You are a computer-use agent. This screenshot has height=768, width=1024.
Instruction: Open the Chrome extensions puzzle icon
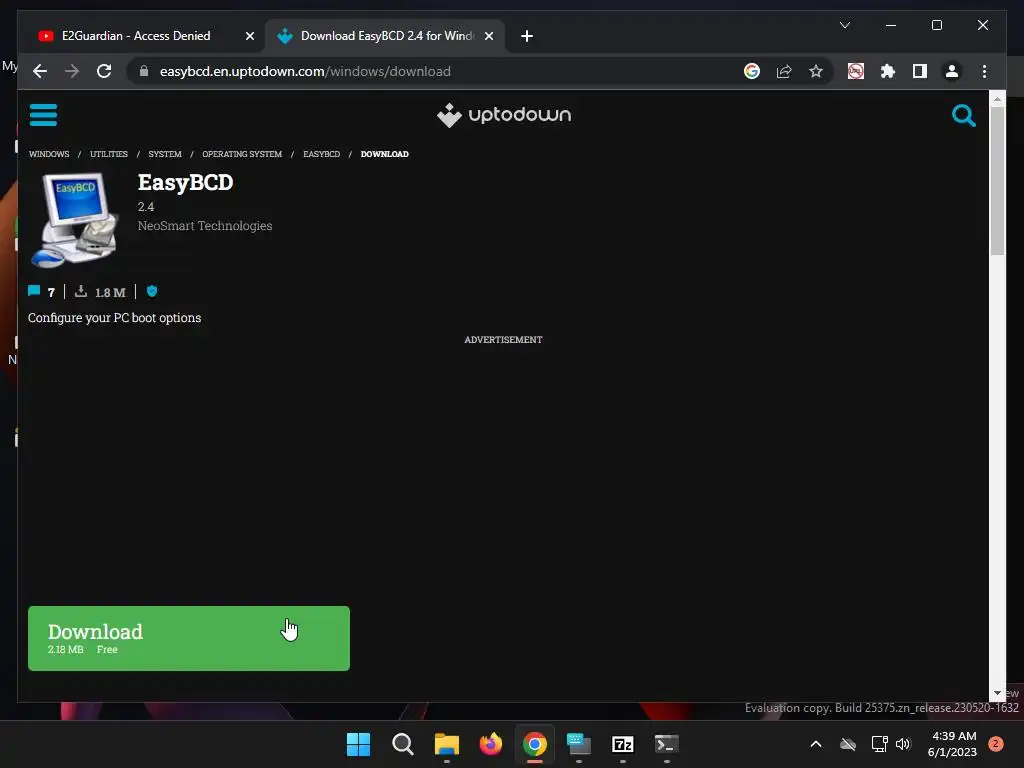(888, 71)
